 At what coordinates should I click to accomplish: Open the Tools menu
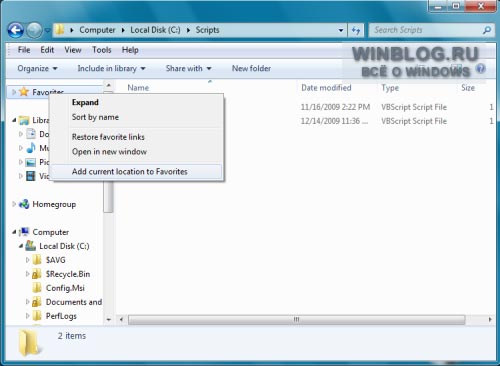tap(102, 50)
